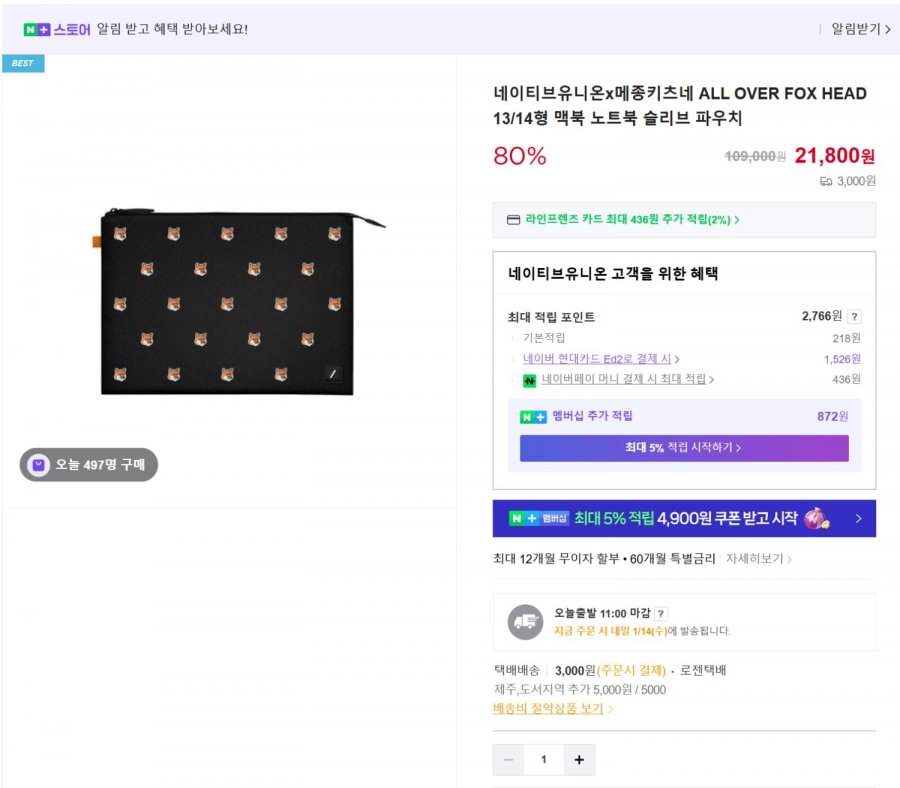Click the gray delivery truck circle icon
Image resolution: width=900 pixels, height=788 pixels.
pos(525,622)
